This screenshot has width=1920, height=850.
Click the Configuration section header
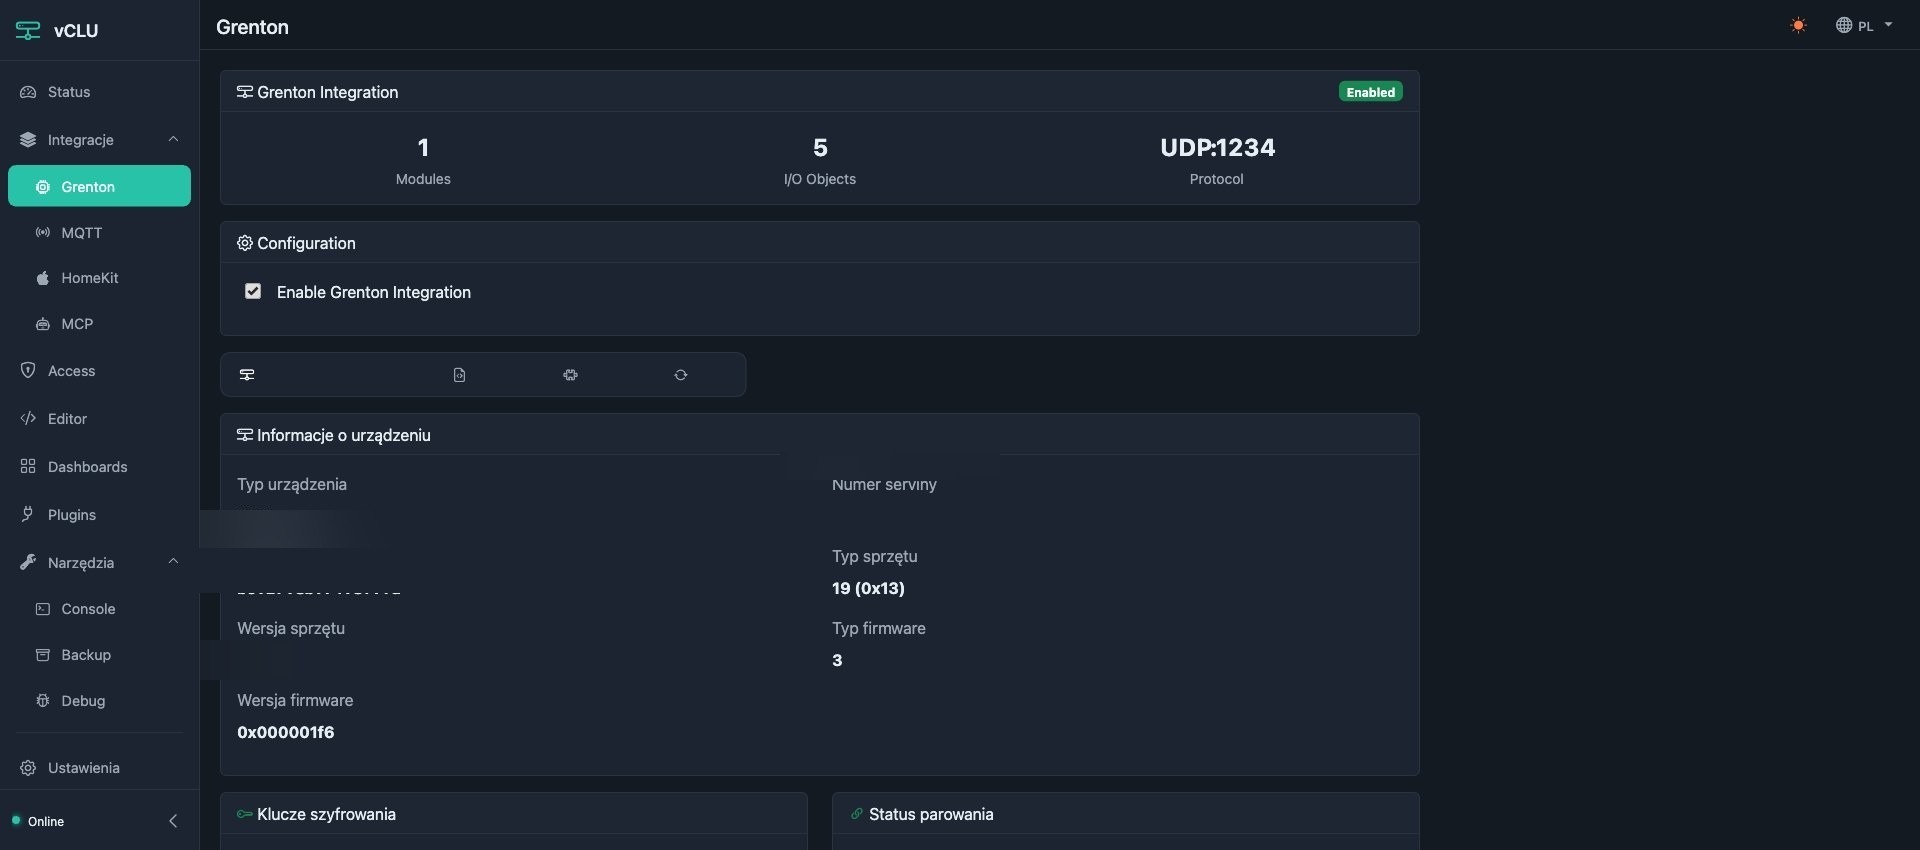(x=819, y=243)
